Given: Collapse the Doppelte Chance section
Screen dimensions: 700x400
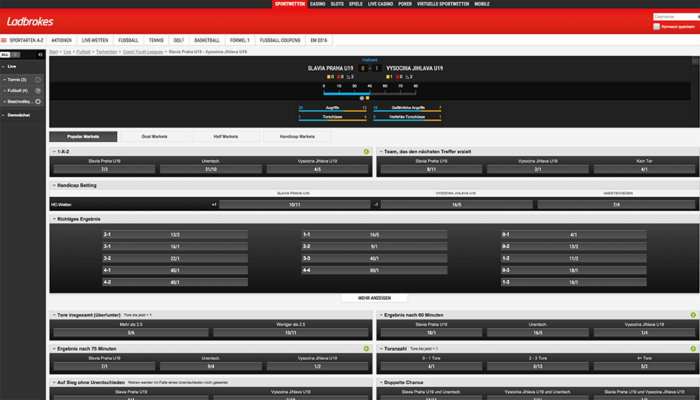Looking at the screenshot, I should 381,383.
